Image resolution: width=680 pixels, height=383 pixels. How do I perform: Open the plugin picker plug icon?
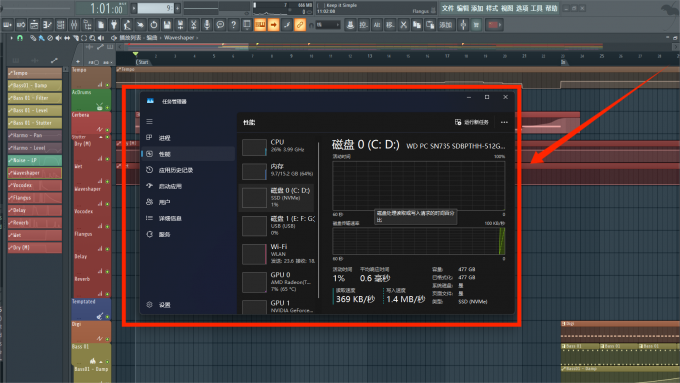[114, 25]
